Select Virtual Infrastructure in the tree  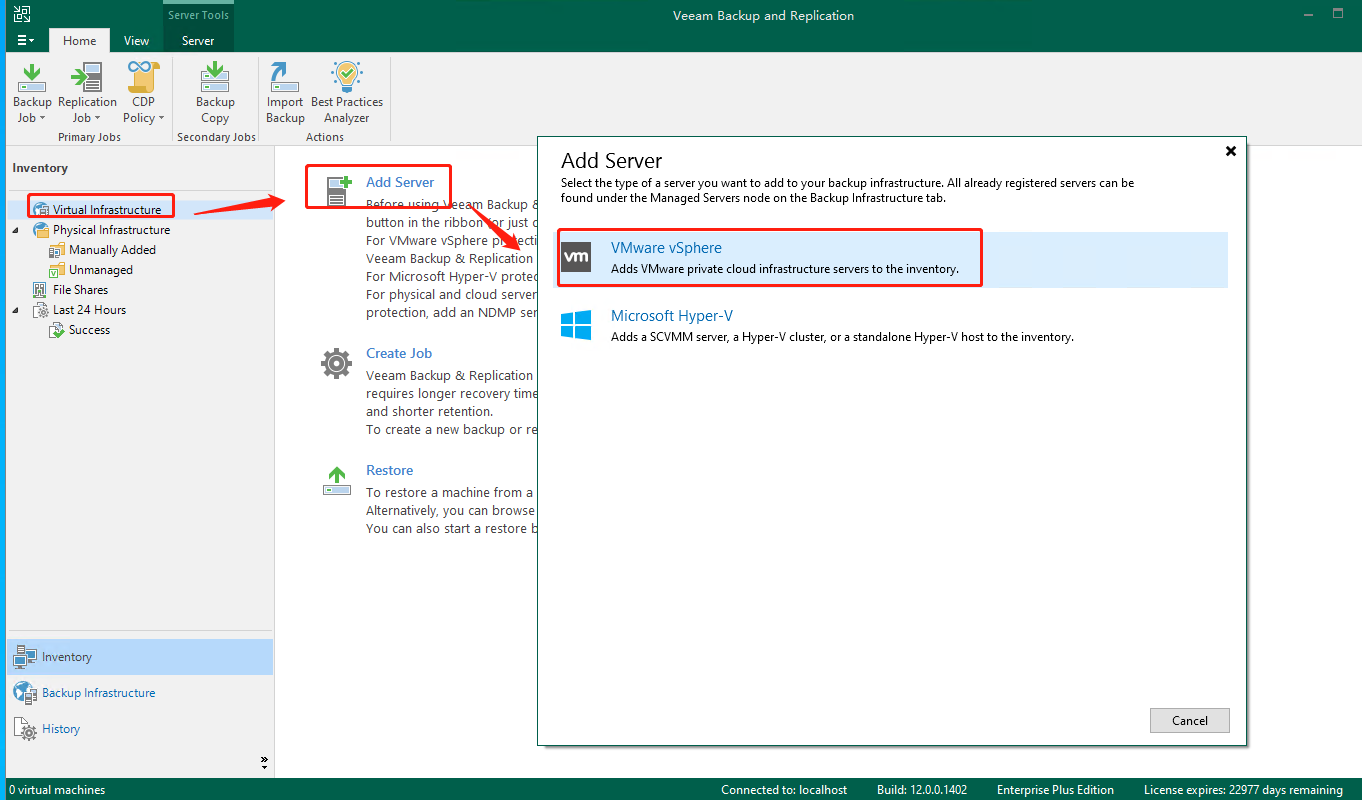pos(107,210)
